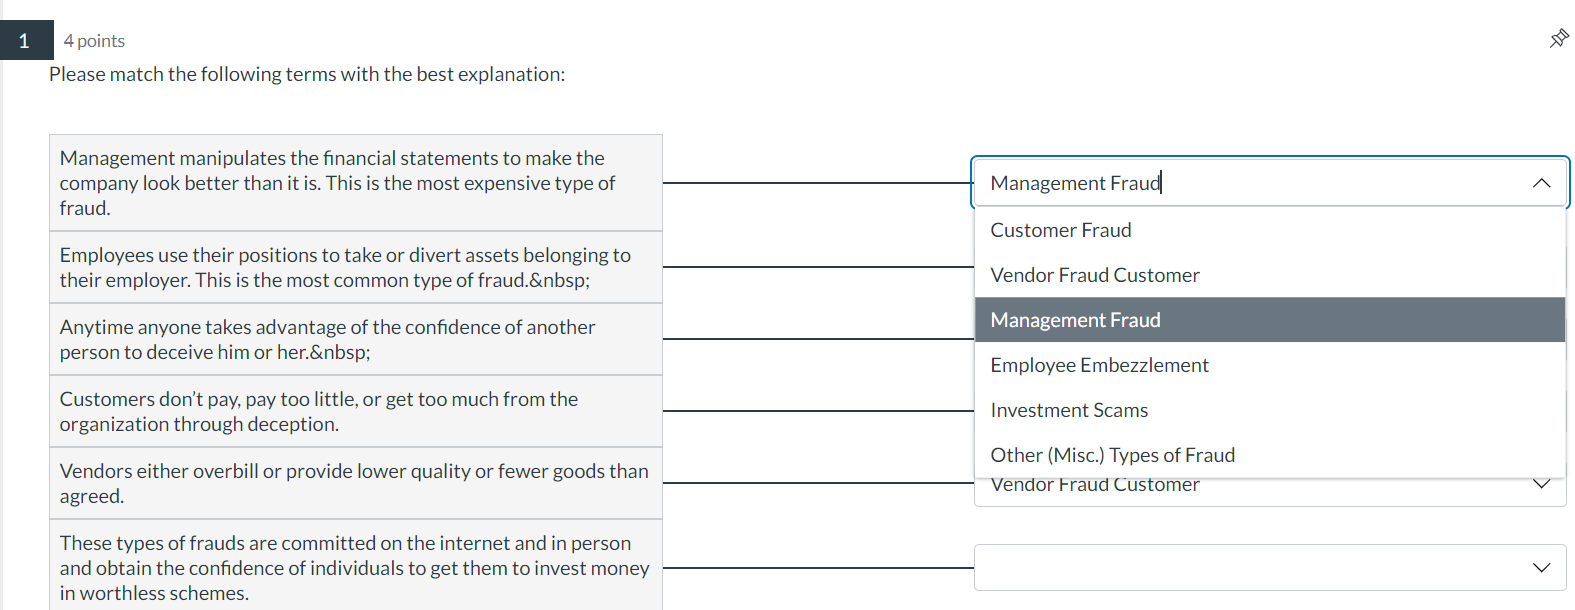The image size is (1575, 610).
Task: Click the management manipulates financial statements description
Action: pyautogui.click(x=355, y=183)
